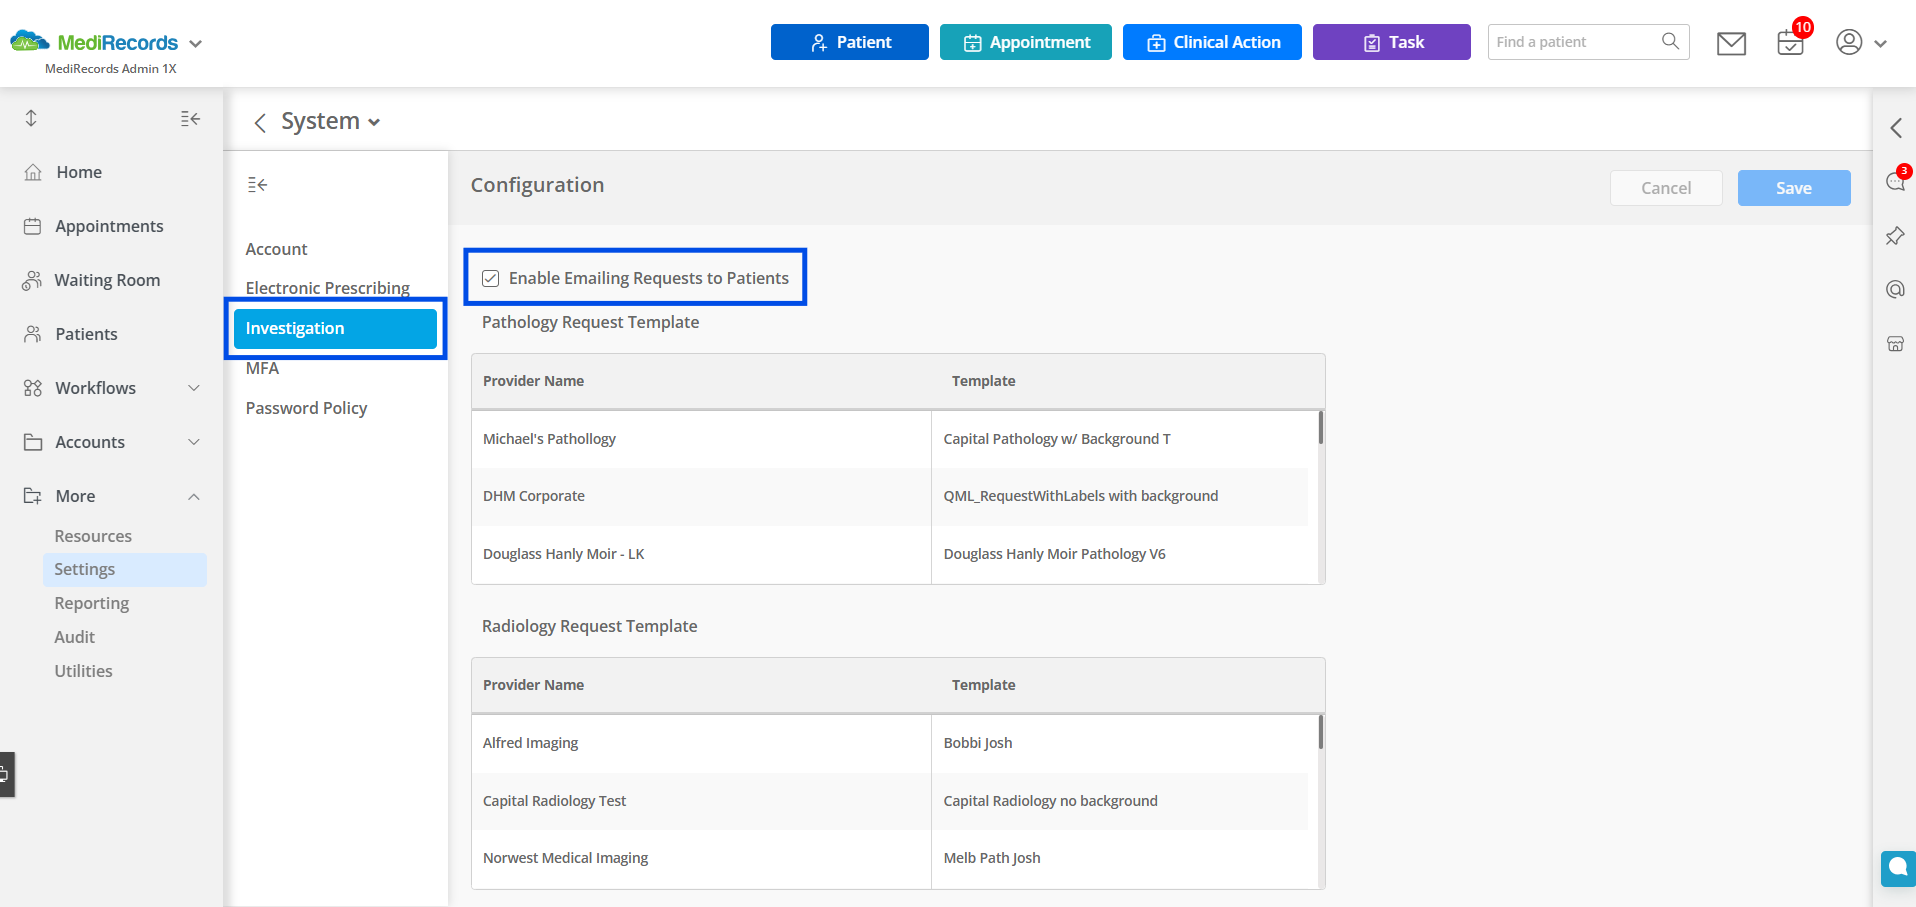Open Resources under More
The image size is (1916, 907).
93,536
